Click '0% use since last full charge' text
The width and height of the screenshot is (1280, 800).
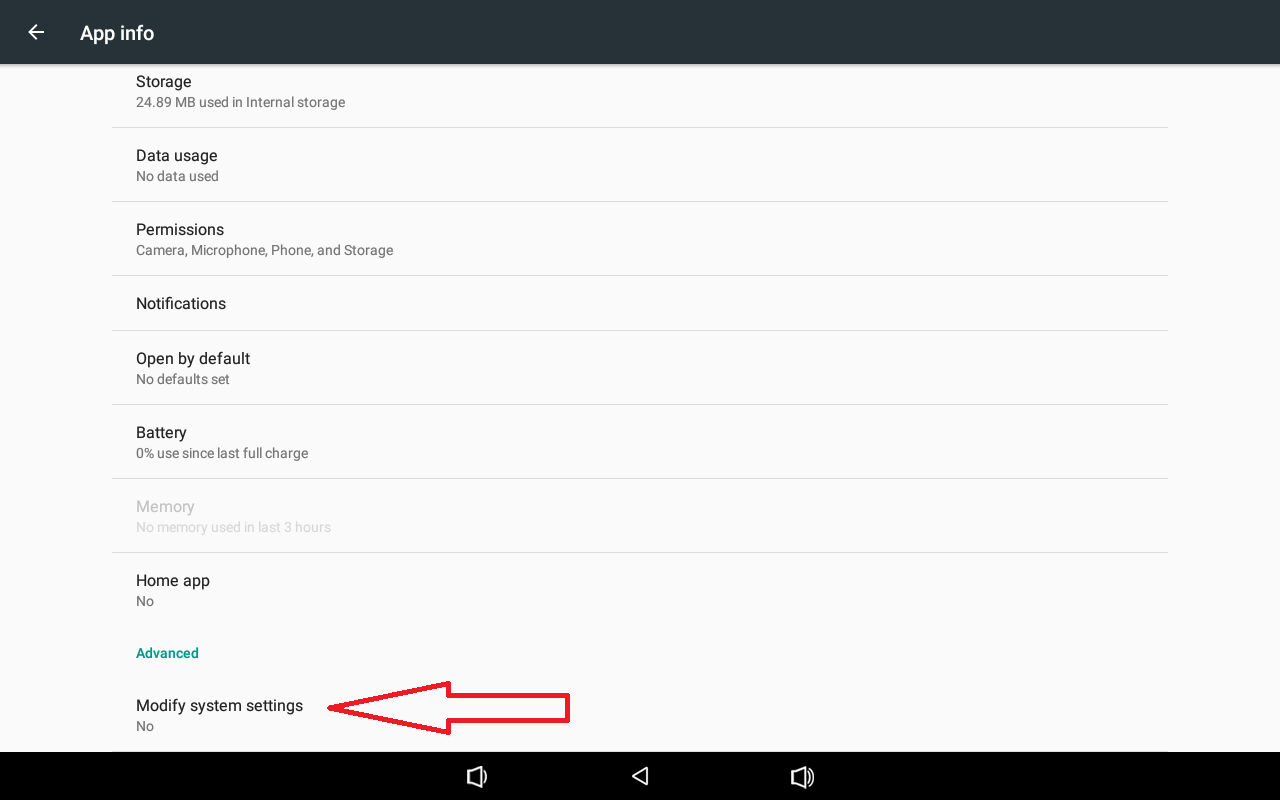222,453
